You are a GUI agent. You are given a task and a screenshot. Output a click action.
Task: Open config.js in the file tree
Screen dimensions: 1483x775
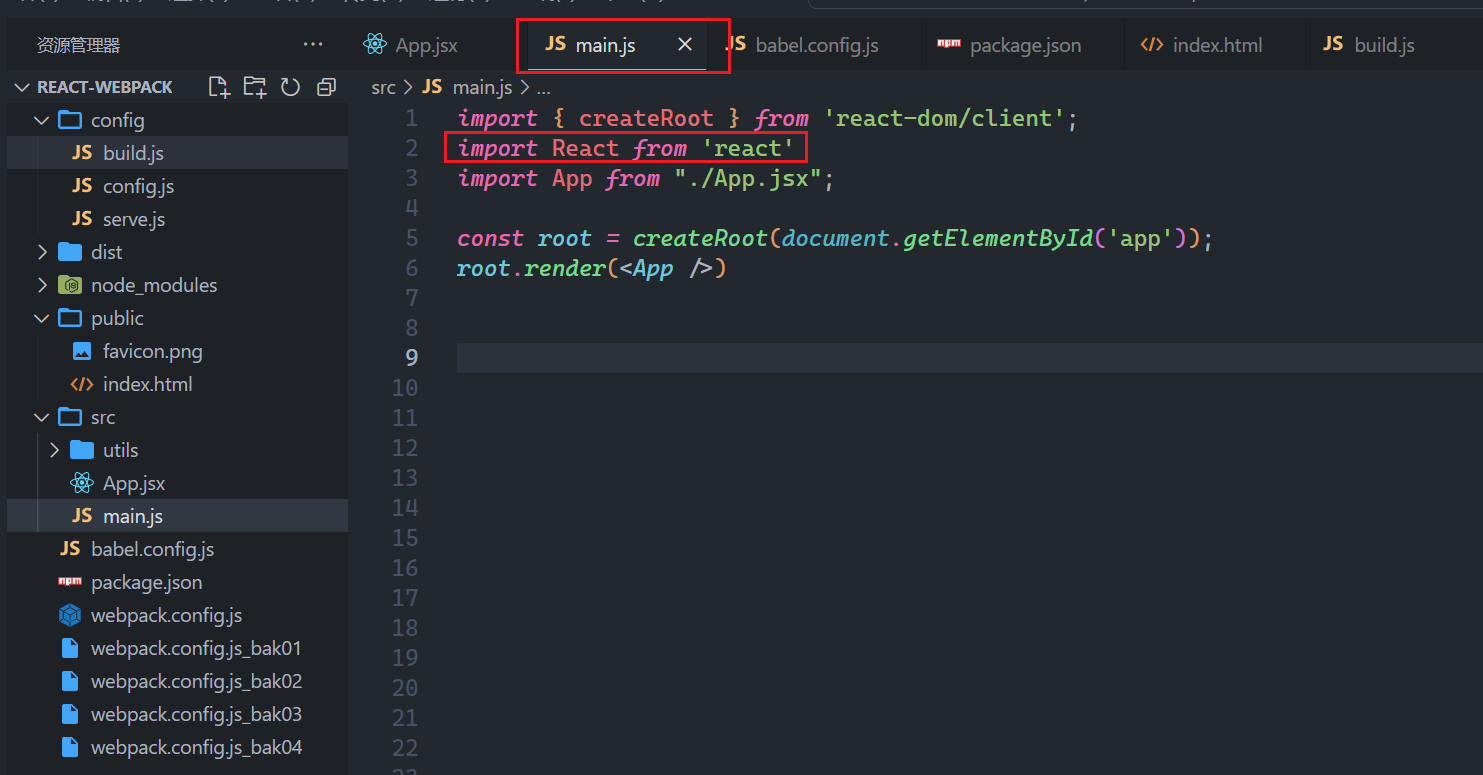click(178, 186)
